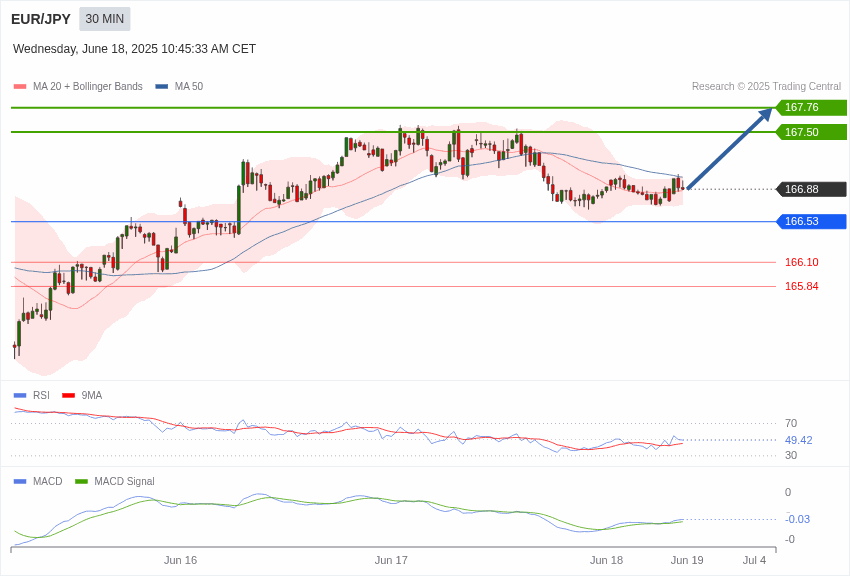Screen dimensions: 850x576
Task: Click the MA 50 legend label
Action: [189, 87]
